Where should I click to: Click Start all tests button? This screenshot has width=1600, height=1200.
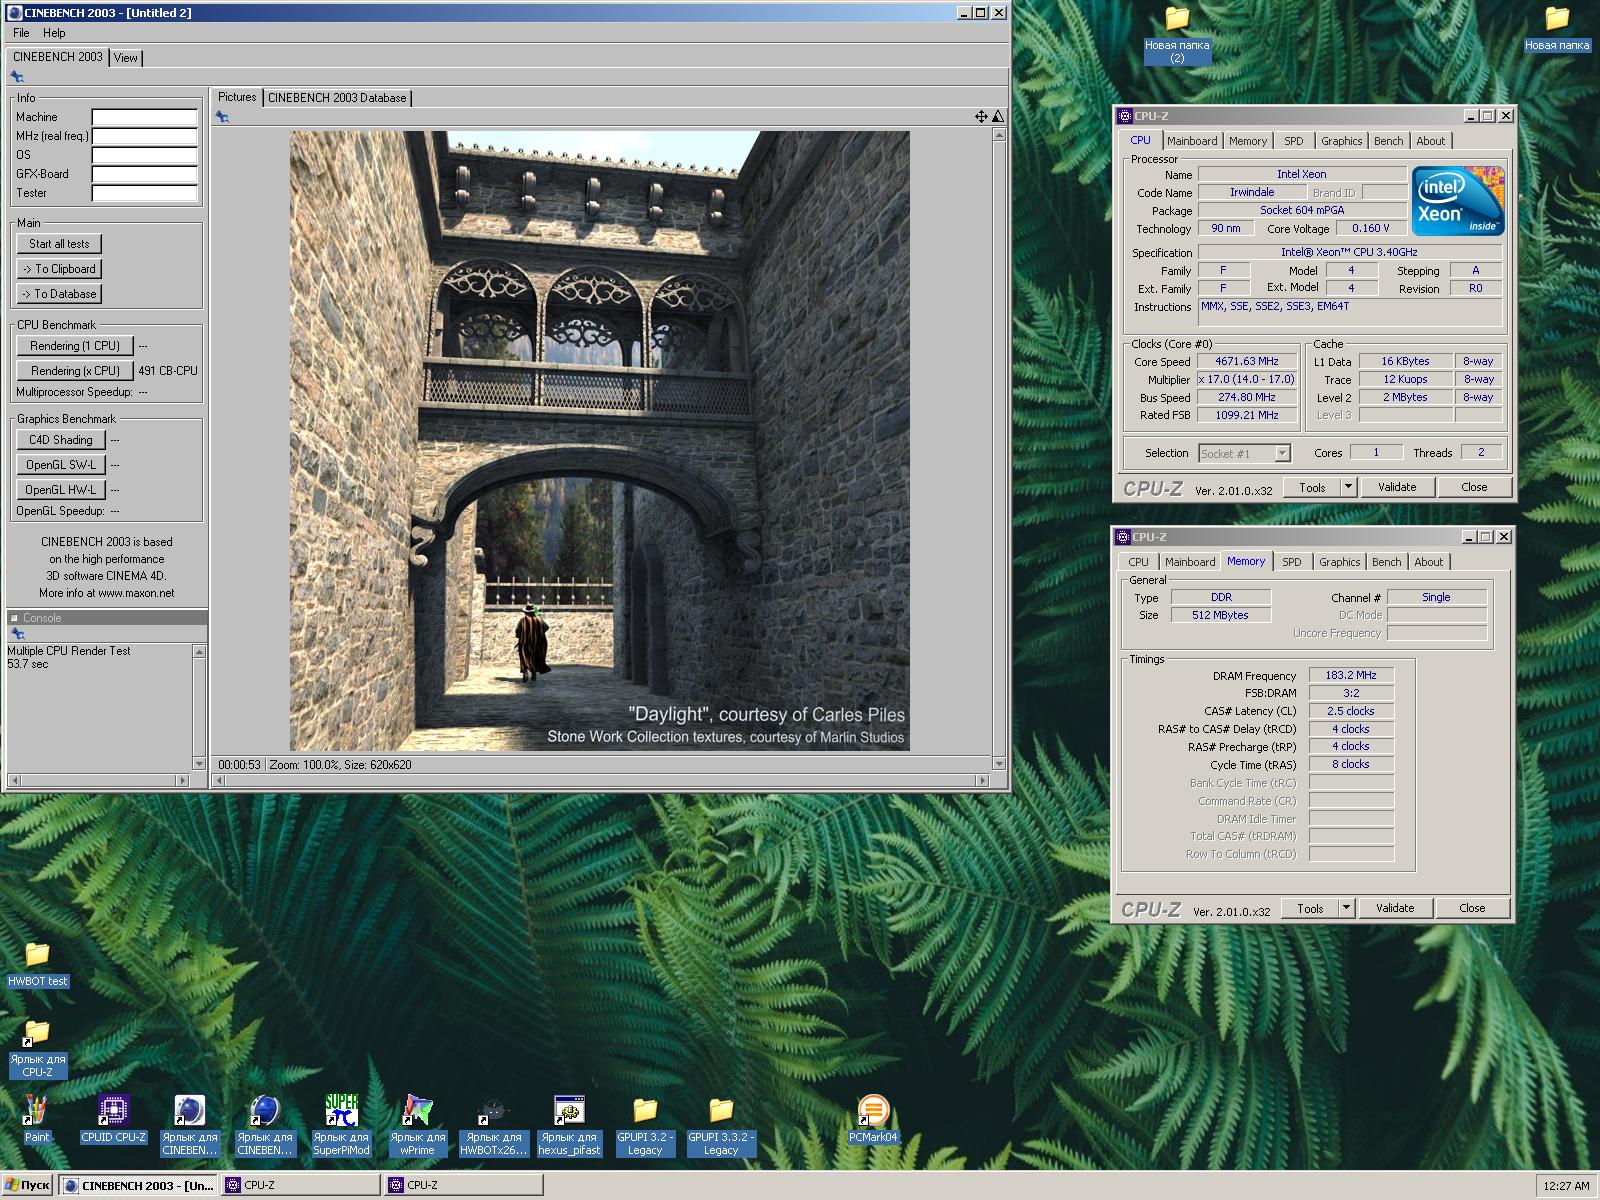pyautogui.click(x=59, y=244)
